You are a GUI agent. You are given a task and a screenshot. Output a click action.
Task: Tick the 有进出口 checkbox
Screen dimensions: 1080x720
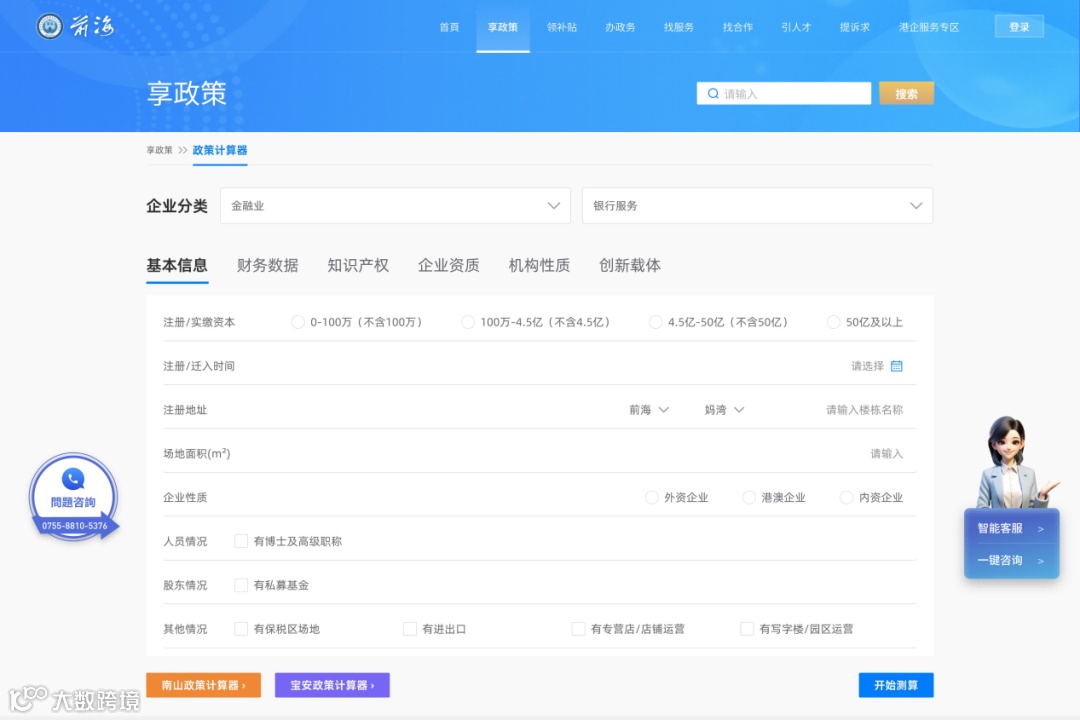point(410,628)
